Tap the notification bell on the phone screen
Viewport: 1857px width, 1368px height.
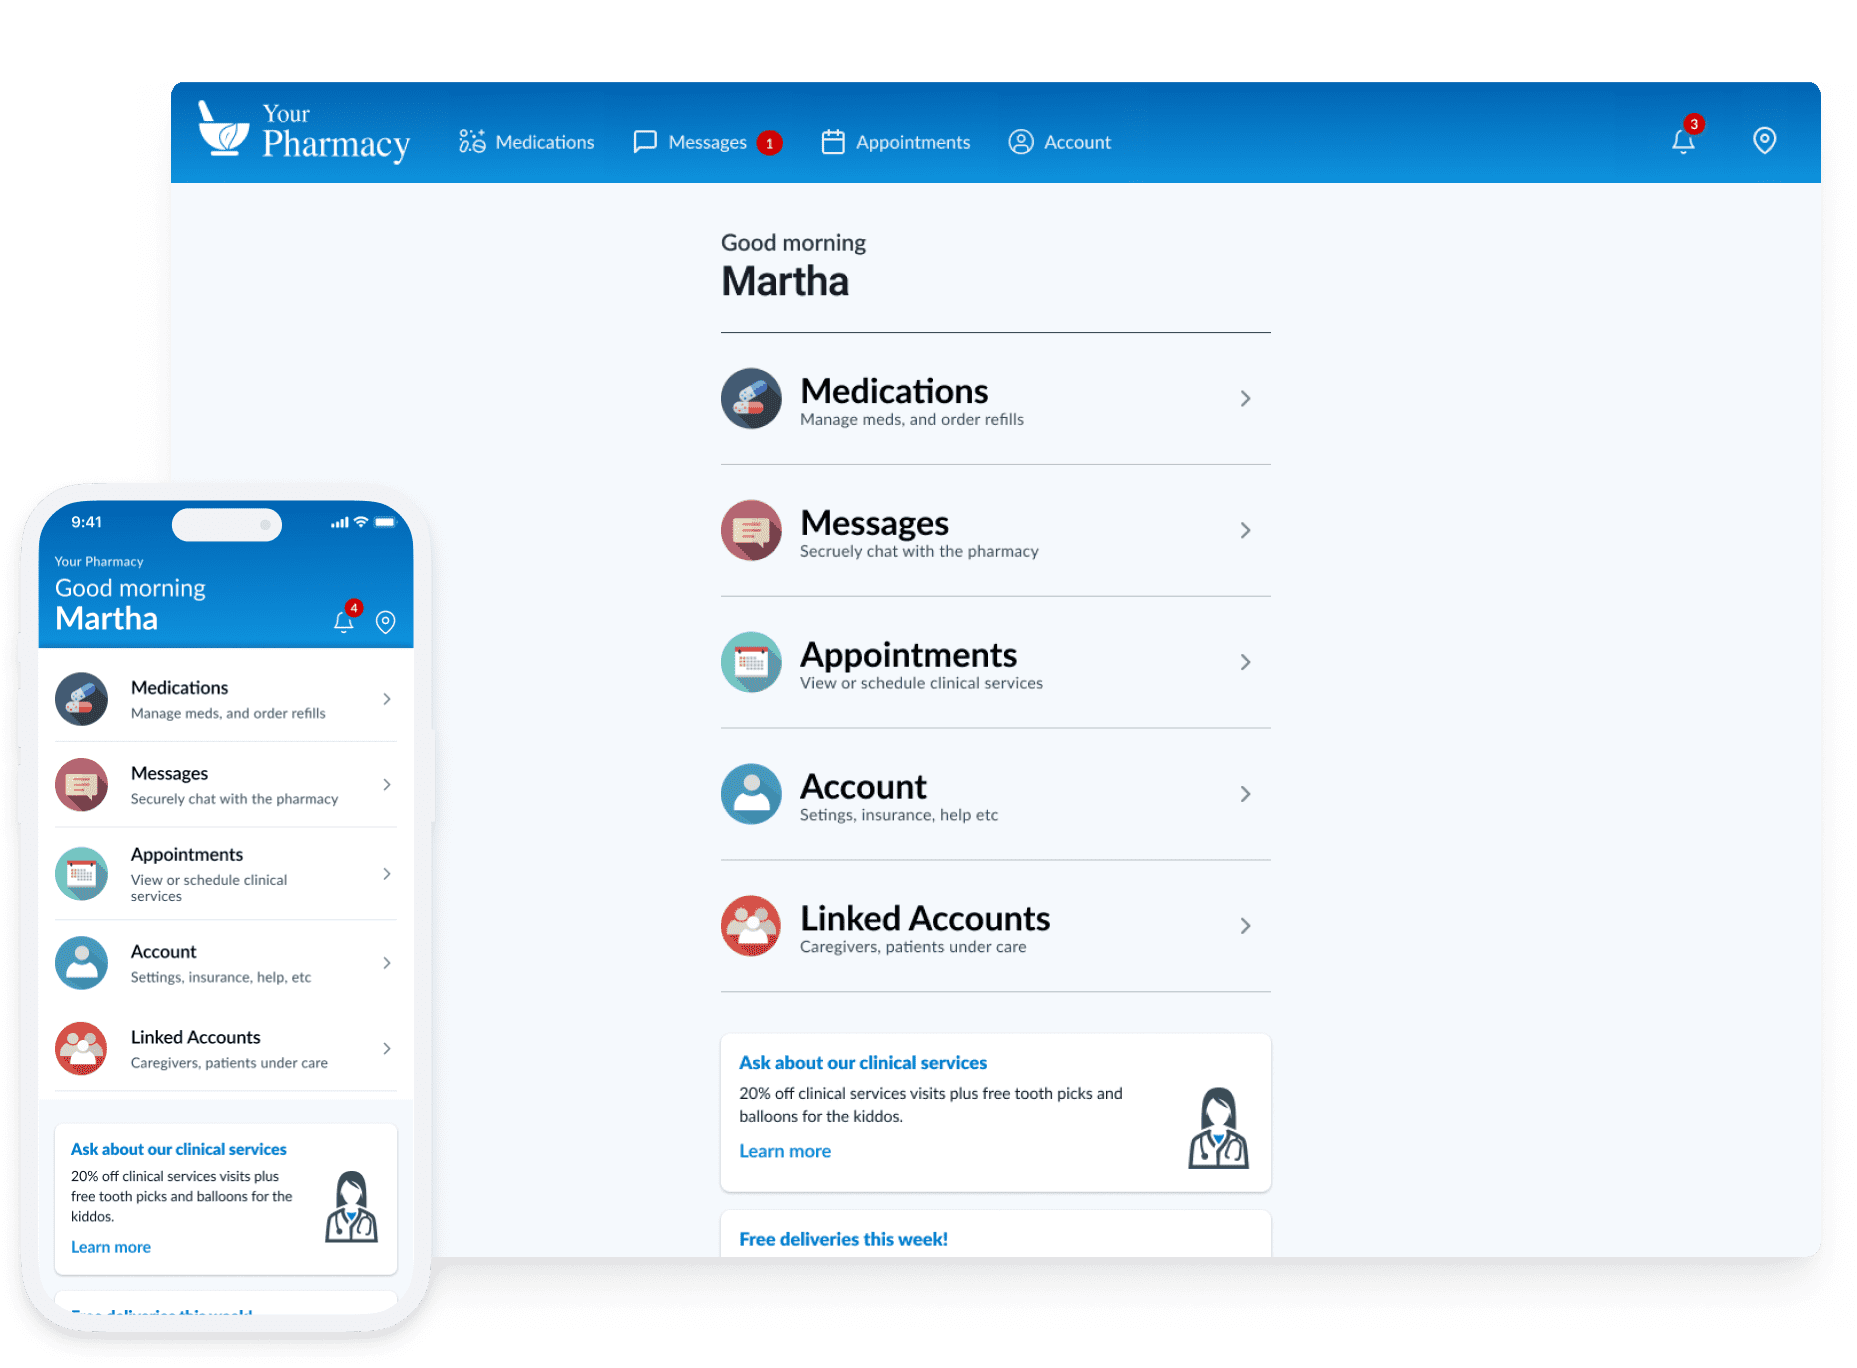click(x=344, y=621)
